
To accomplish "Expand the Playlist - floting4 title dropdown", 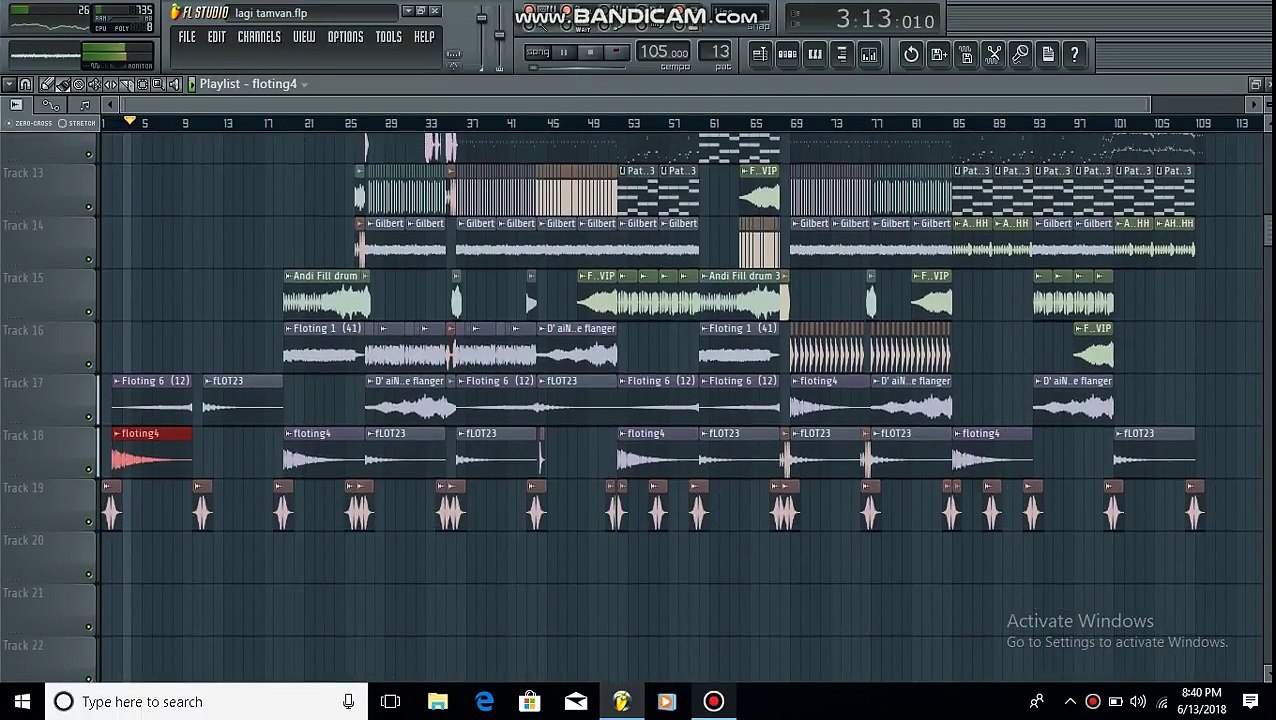I will 304,85.
